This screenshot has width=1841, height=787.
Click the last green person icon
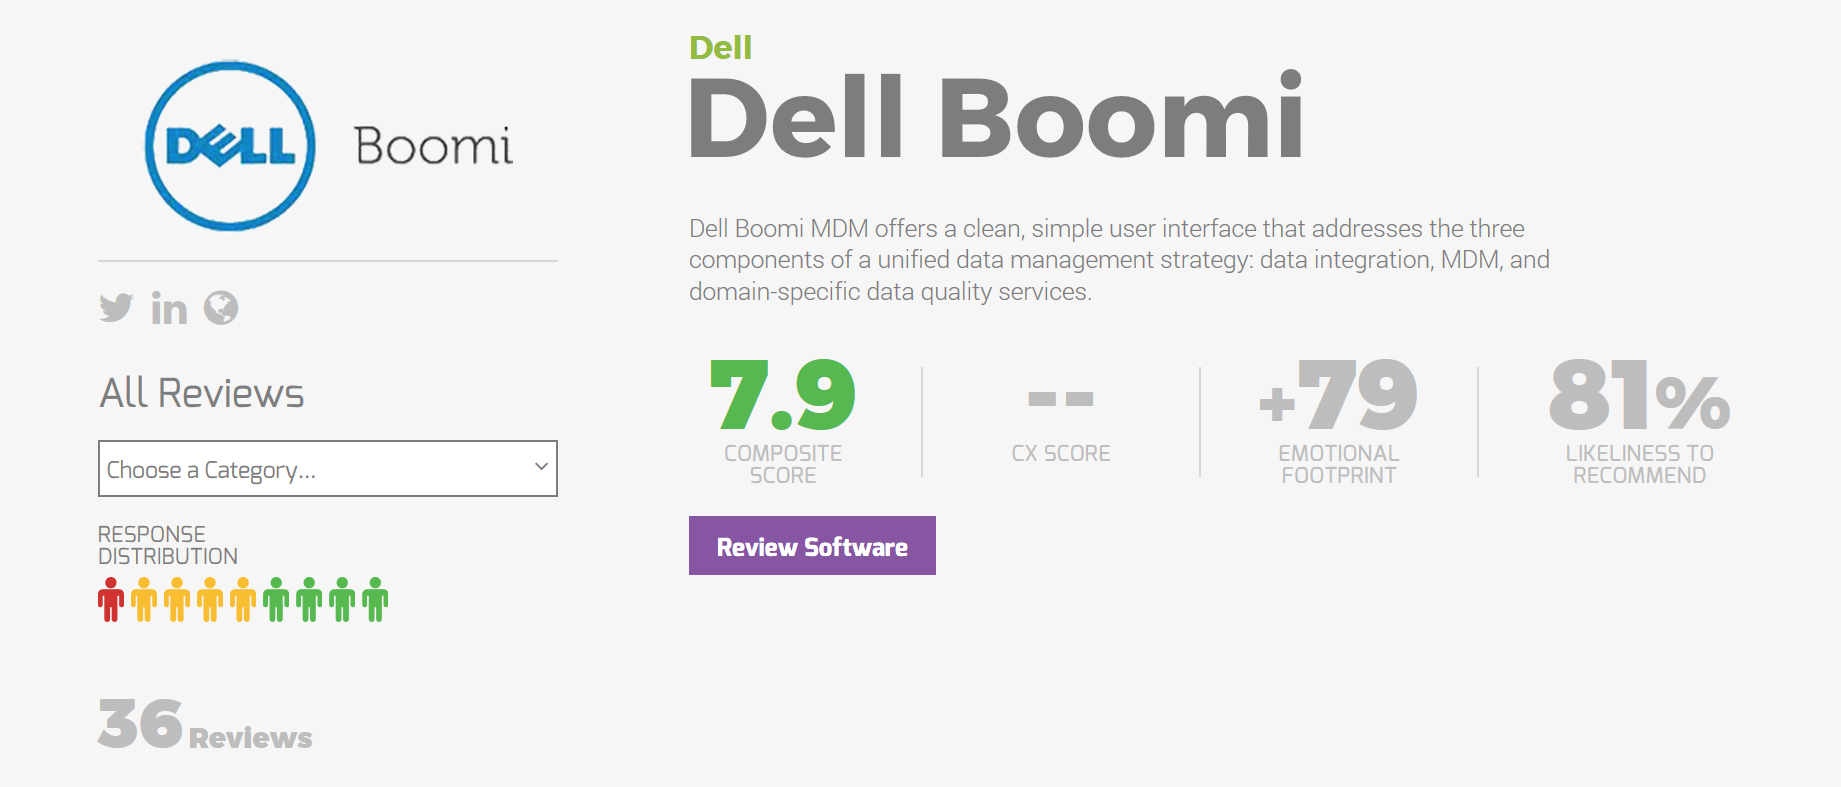point(375,600)
